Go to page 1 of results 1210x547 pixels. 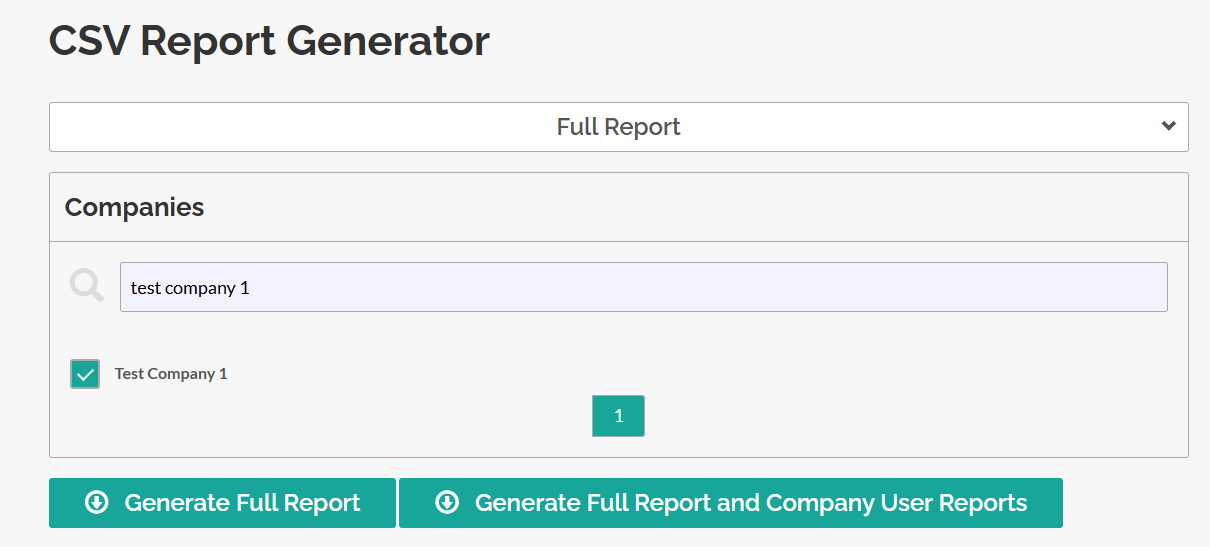pos(618,416)
